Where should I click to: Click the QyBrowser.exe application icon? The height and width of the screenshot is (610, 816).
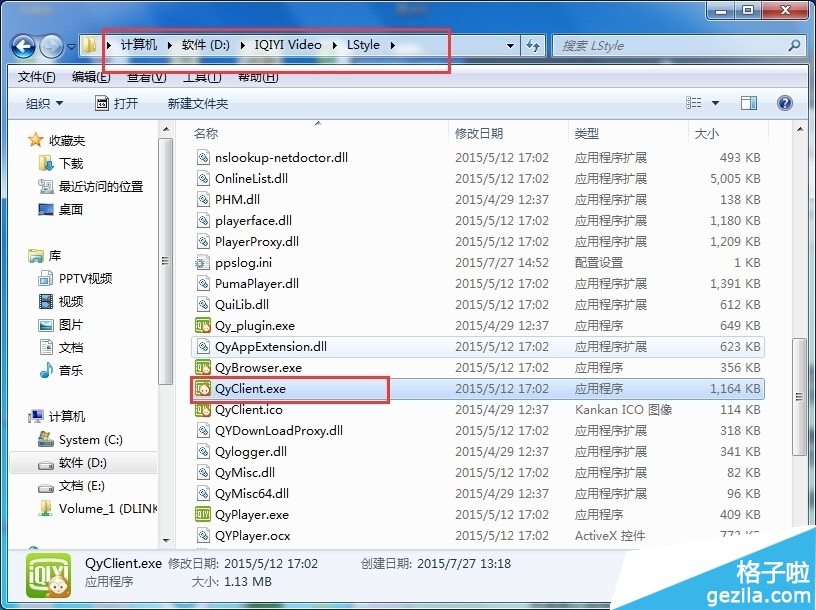tap(202, 367)
